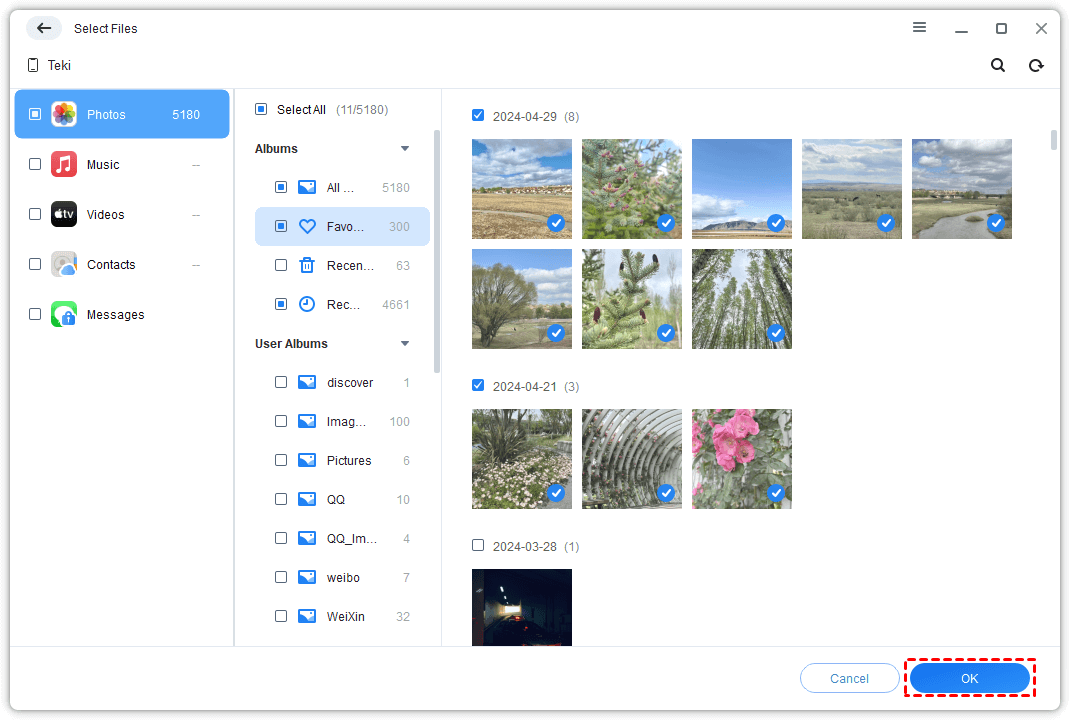The image size is (1070, 720).
Task: Open the hamburger menu icon
Action: 919,28
